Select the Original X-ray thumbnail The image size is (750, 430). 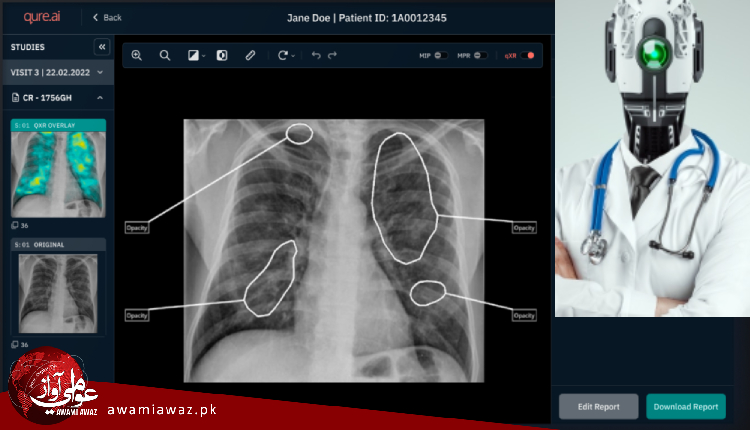click(57, 292)
